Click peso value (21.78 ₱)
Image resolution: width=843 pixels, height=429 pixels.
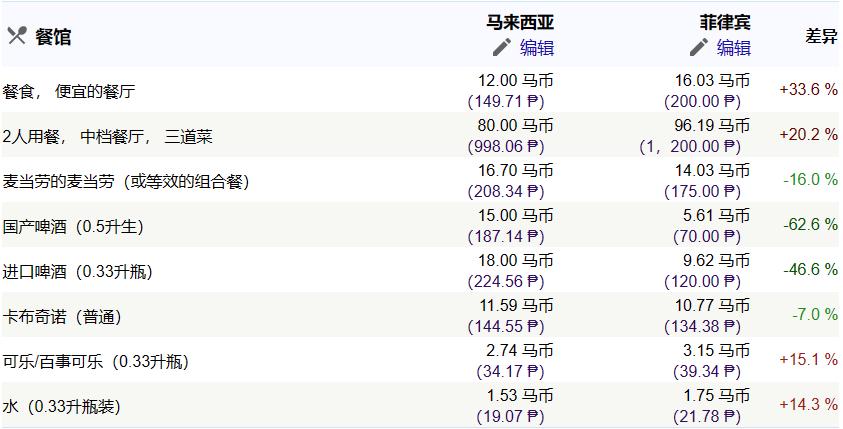707,417
